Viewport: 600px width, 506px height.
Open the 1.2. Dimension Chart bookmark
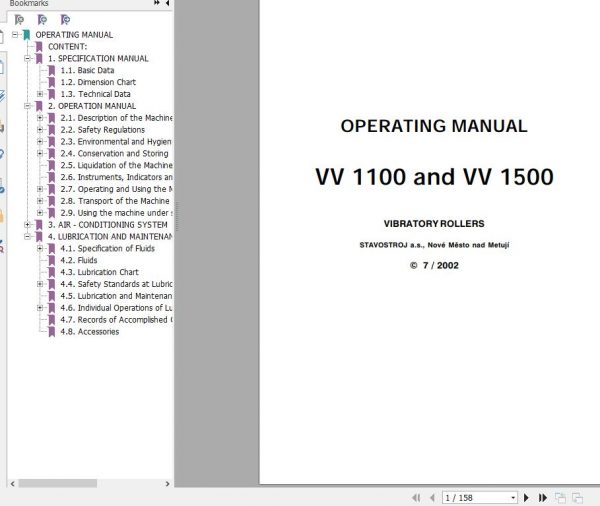click(x=98, y=82)
